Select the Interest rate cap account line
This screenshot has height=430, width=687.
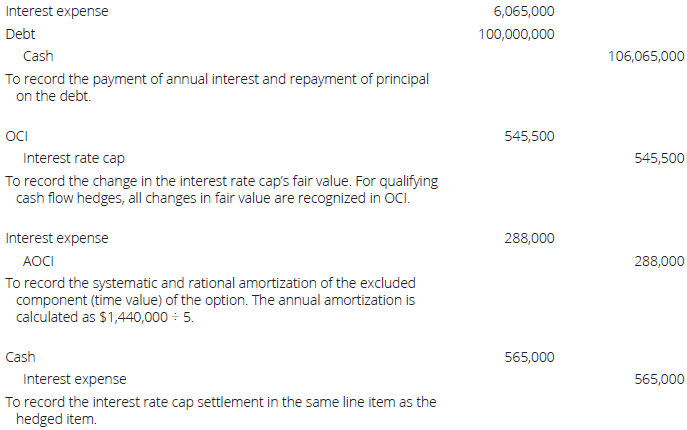click(73, 158)
